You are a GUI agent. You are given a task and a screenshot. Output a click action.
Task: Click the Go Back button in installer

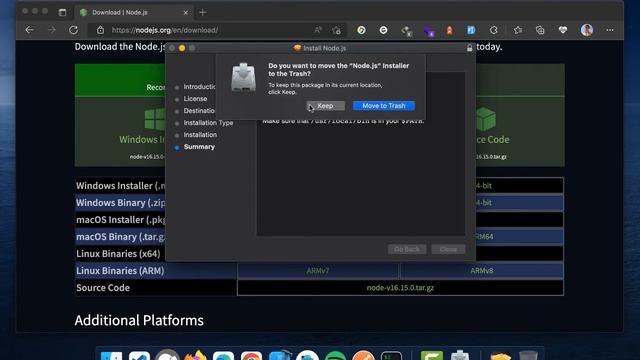(407, 249)
